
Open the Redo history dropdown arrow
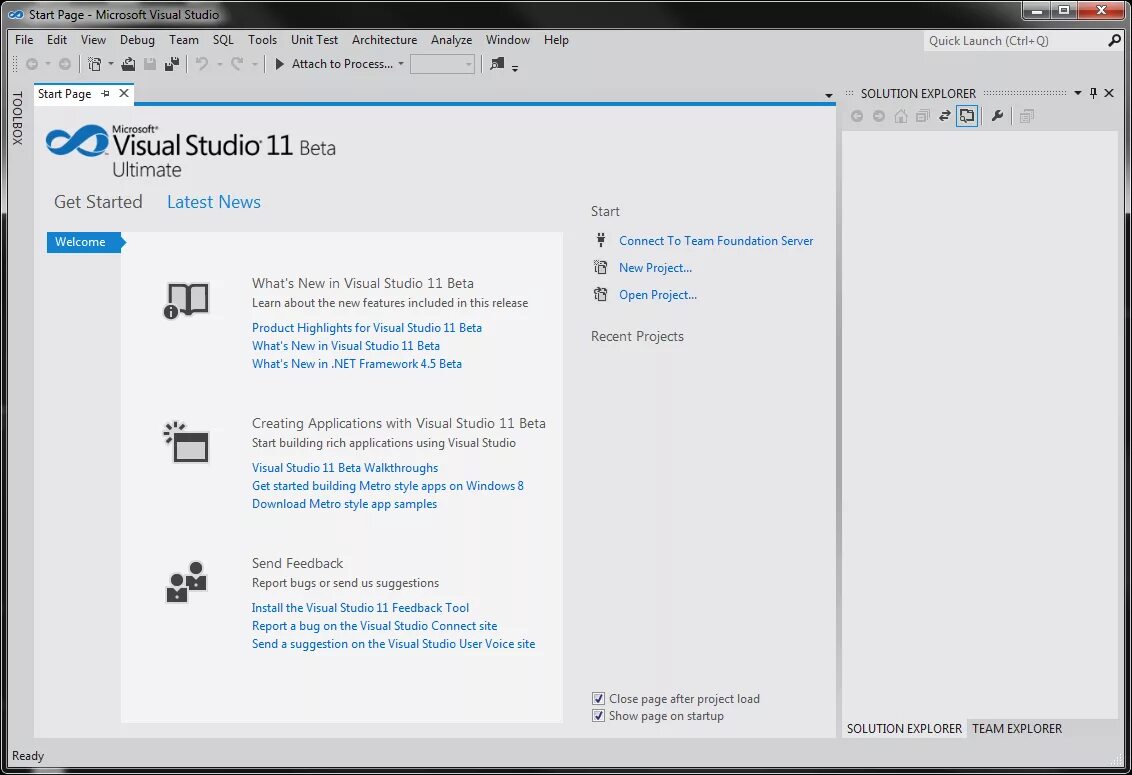[254, 64]
